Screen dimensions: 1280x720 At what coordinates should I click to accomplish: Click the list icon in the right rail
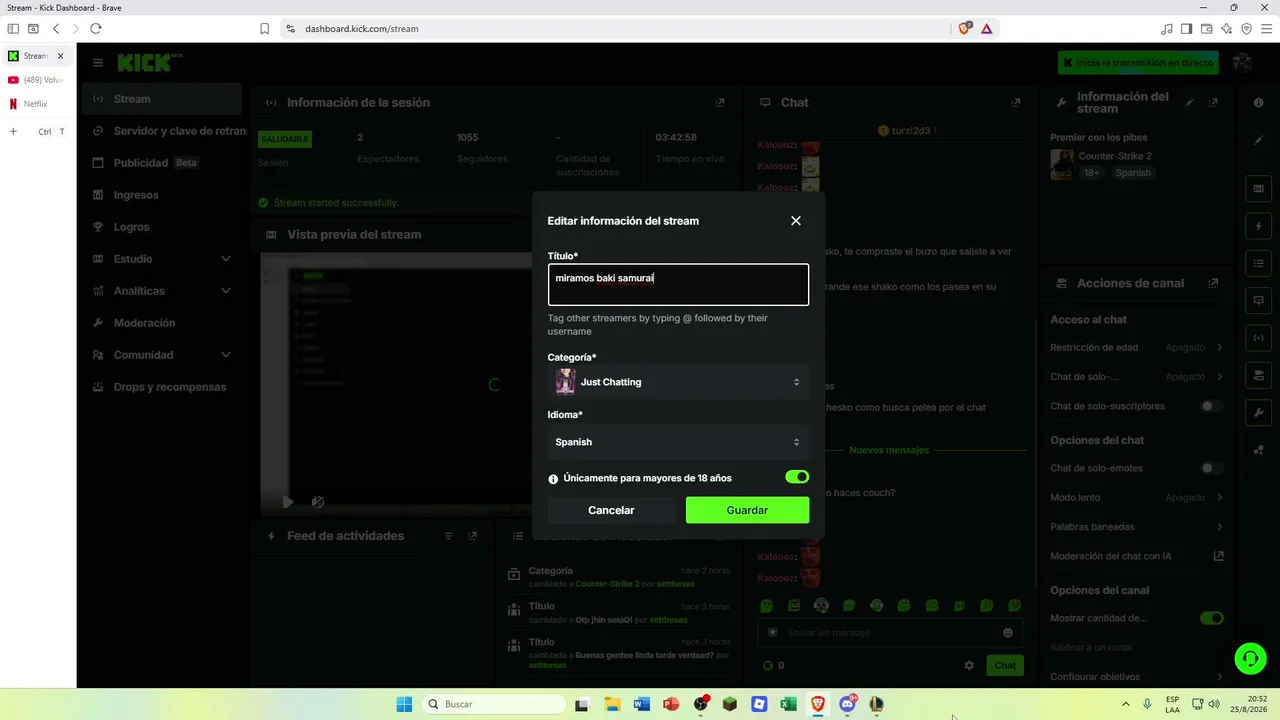point(1258,263)
